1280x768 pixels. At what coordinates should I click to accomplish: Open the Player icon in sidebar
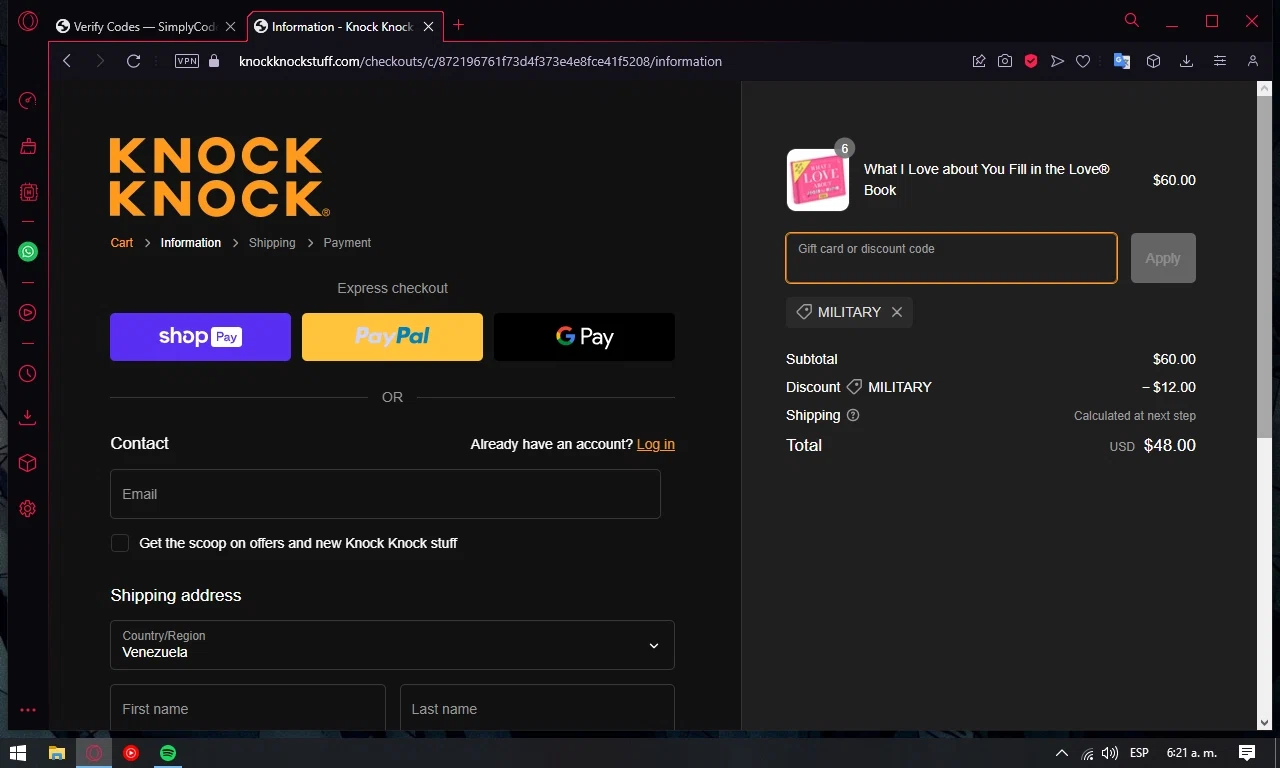point(28,313)
